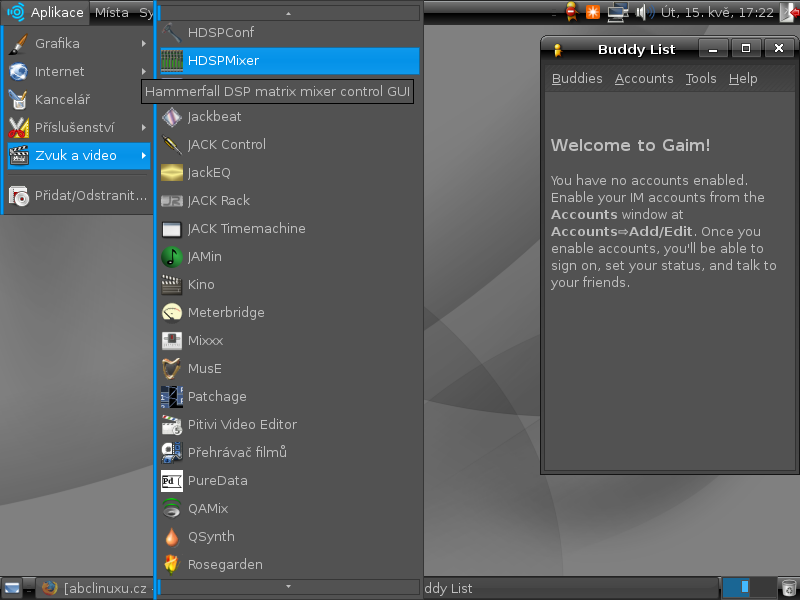Image resolution: width=800 pixels, height=600 pixels.
Task: Open Přidat/Odstranit… software installer
Action: point(78,196)
